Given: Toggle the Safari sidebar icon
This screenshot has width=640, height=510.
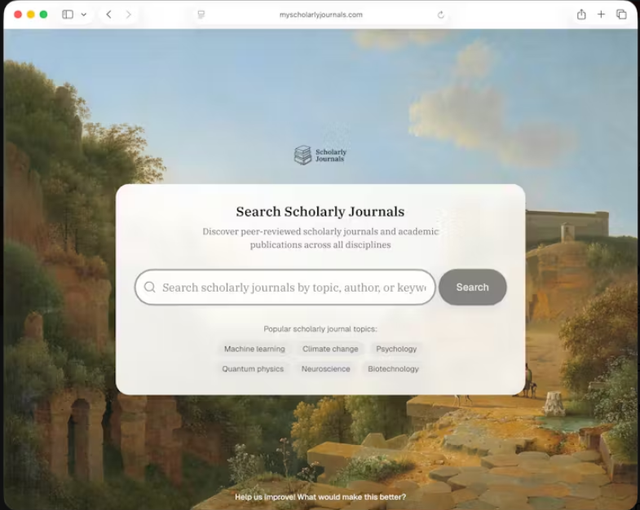Looking at the screenshot, I should click(68, 15).
